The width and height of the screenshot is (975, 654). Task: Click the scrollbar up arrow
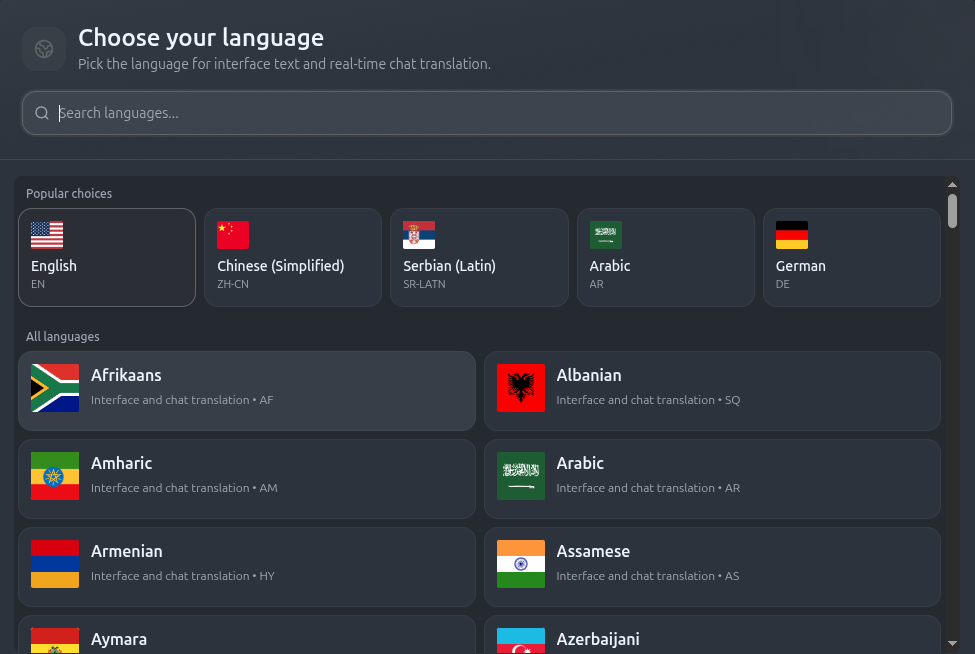click(x=952, y=185)
